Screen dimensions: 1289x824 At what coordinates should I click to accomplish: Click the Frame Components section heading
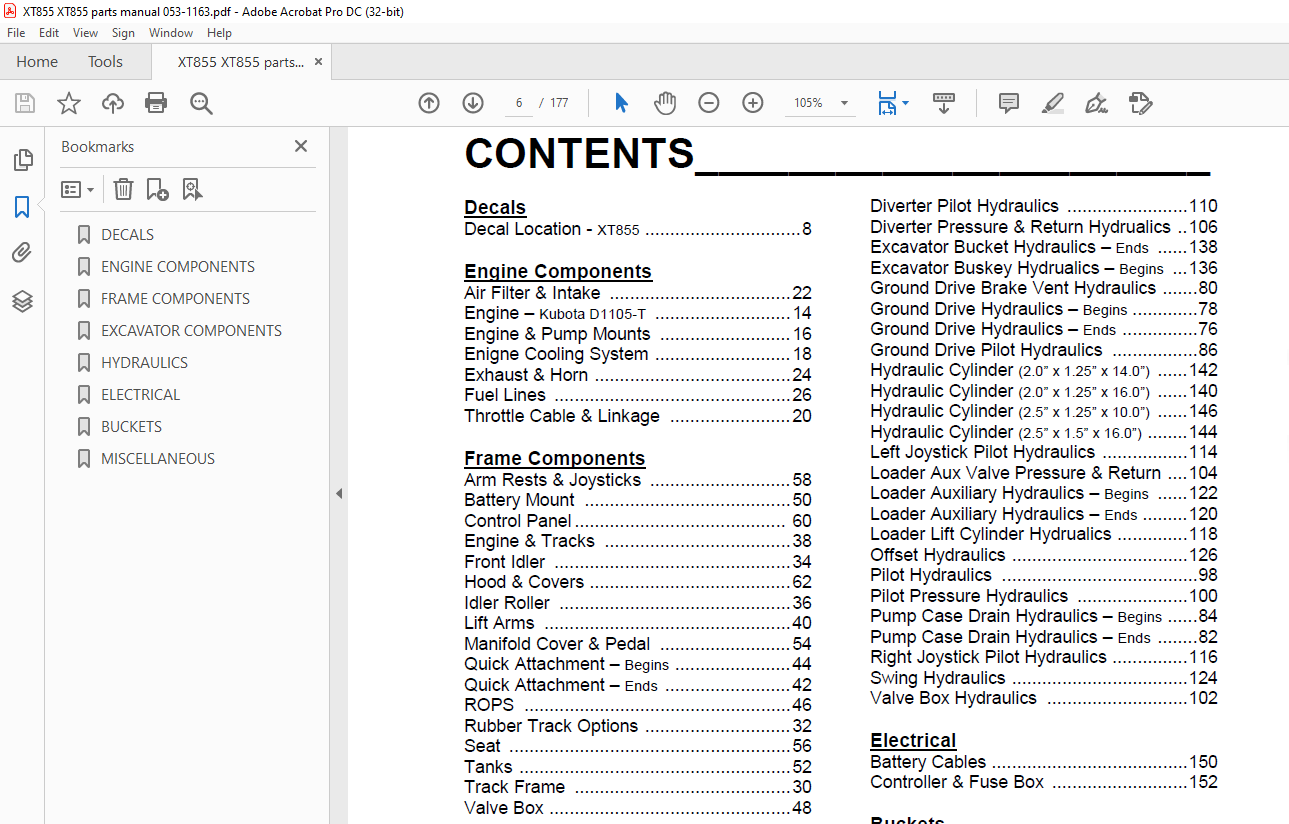tap(555, 459)
